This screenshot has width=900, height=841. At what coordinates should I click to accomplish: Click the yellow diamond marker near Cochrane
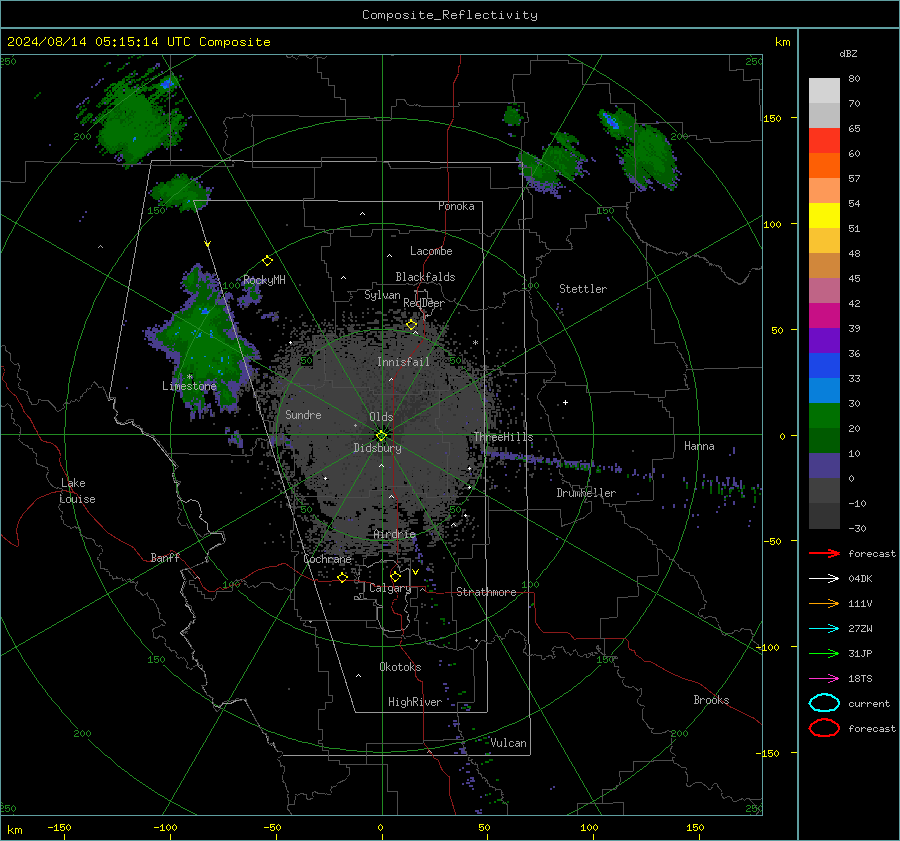[x=343, y=578]
